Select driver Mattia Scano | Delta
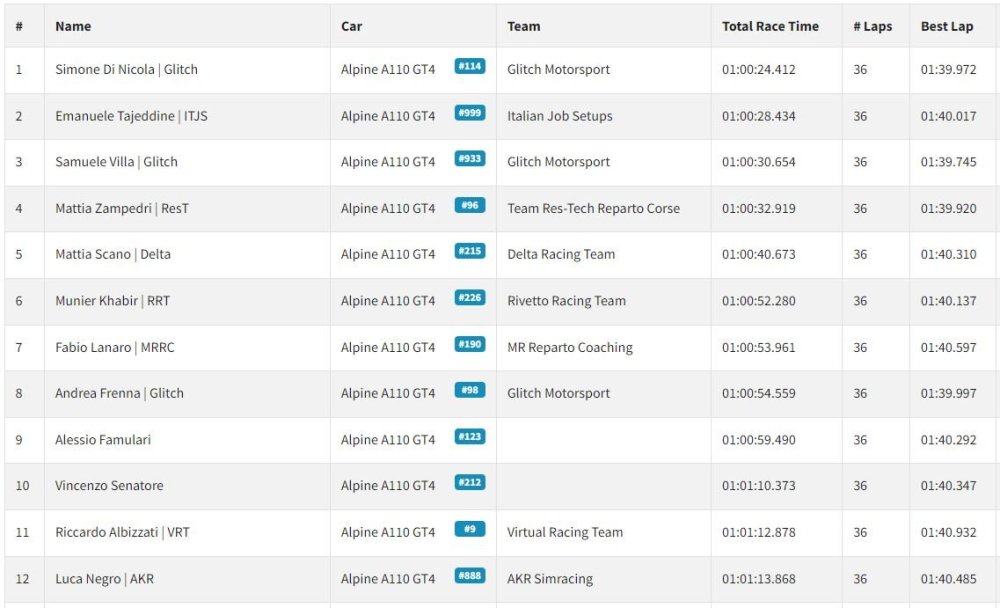 [113, 255]
